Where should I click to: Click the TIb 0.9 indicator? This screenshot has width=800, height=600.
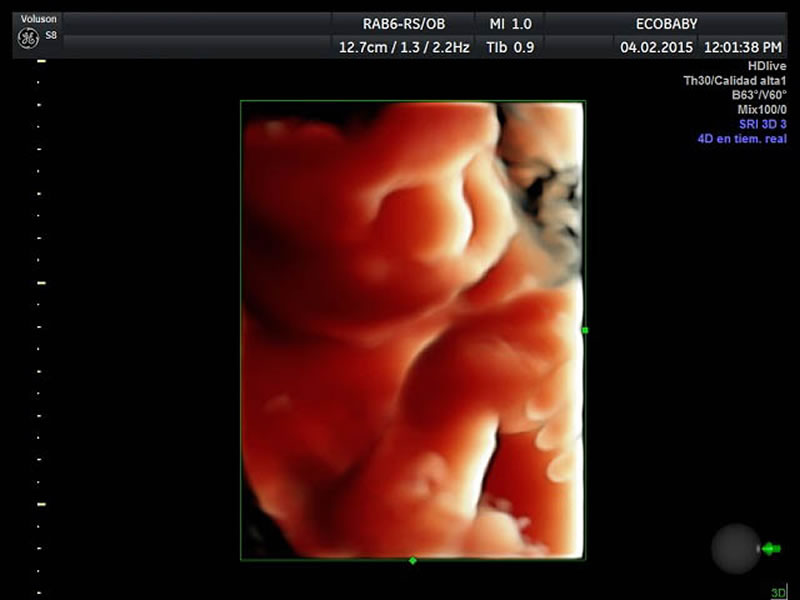[509, 46]
